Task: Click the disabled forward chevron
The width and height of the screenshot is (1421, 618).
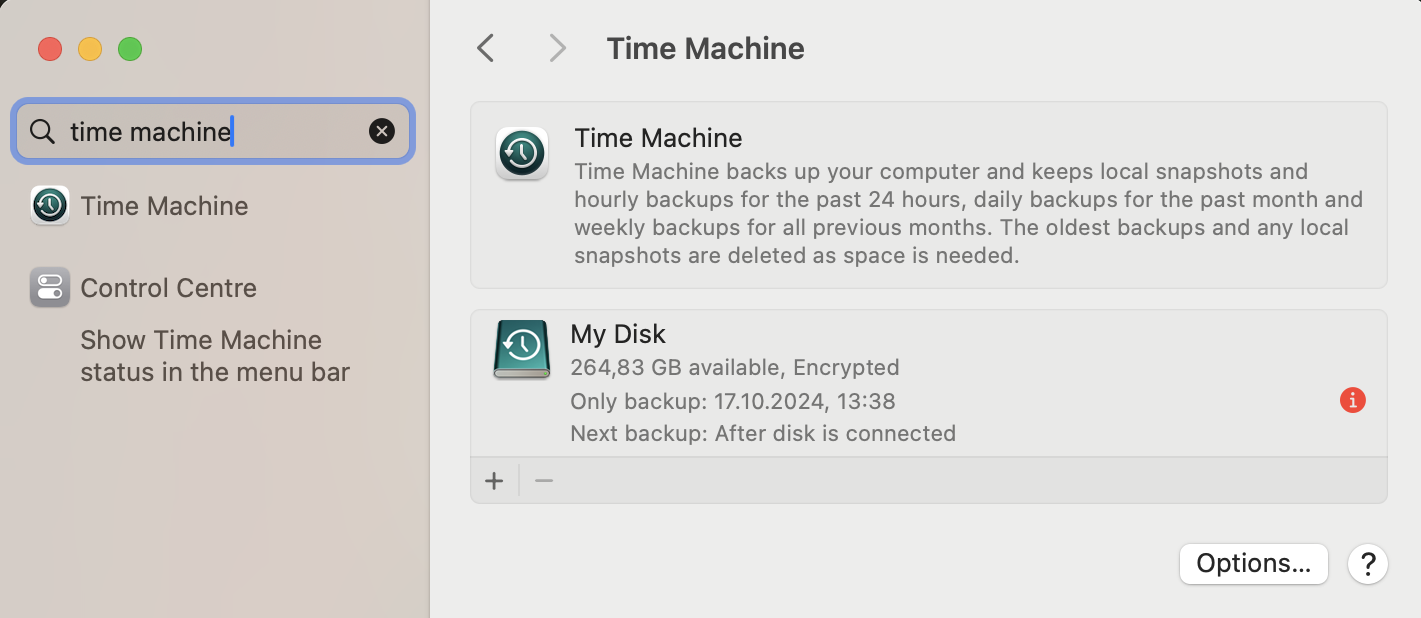Action: (557, 48)
